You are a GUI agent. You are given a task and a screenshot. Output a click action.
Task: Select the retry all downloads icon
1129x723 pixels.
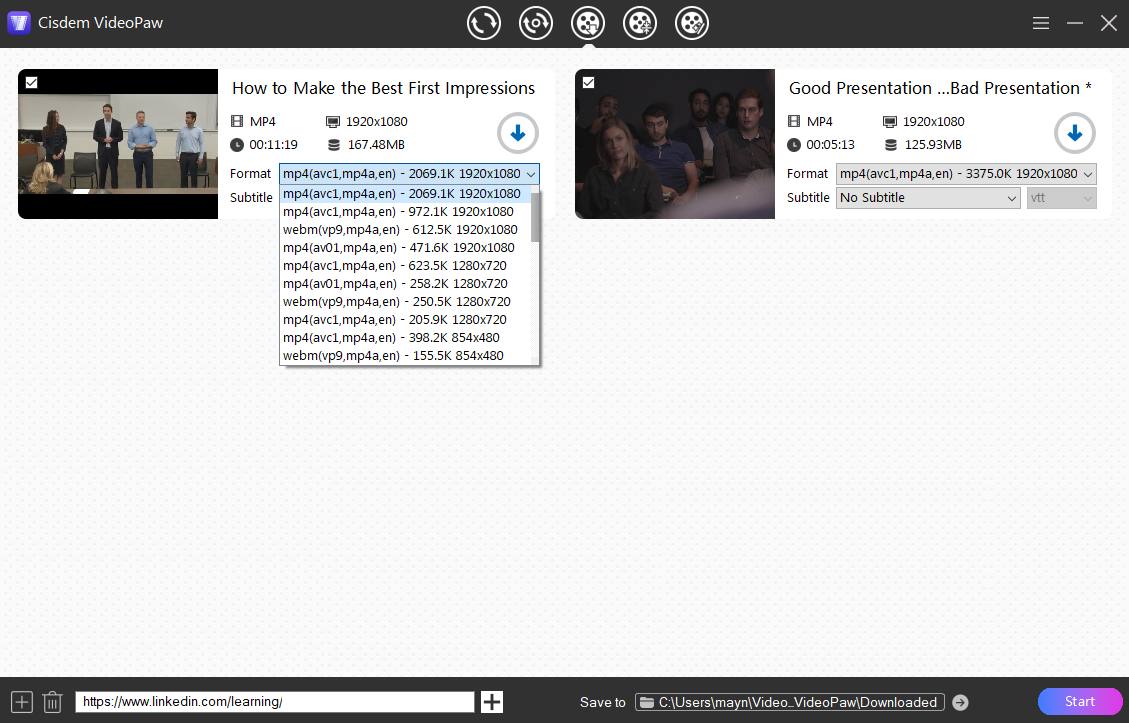(x=536, y=22)
